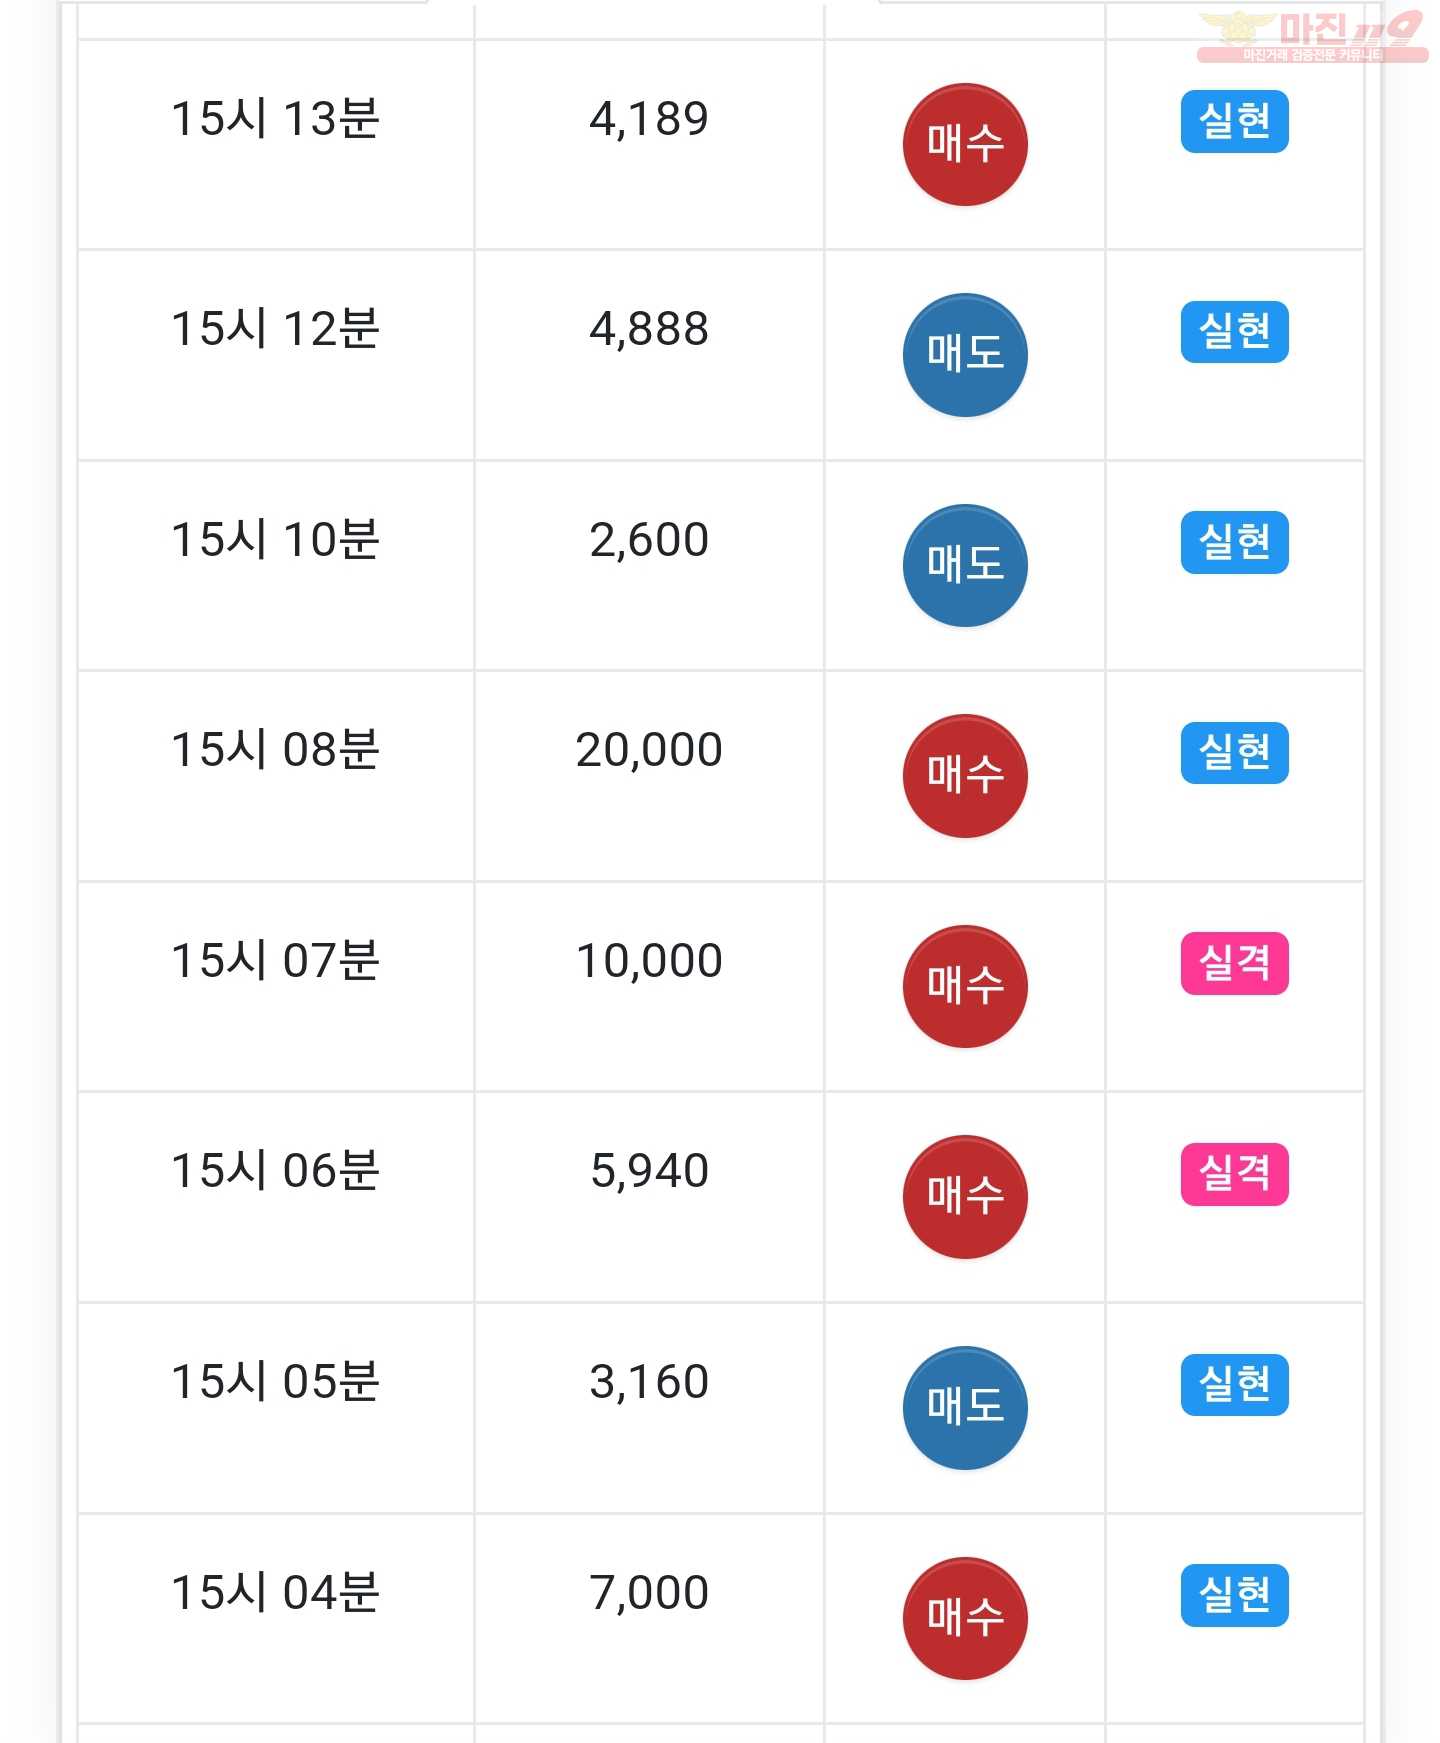The image size is (1440, 1743).
Task: Click the red 매수 circle at 15시 07분
Action: coord(965,987)
